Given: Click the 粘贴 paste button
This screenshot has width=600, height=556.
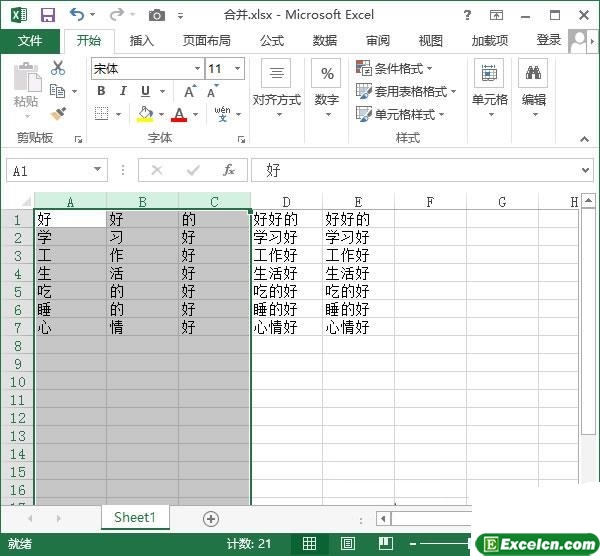Looking at the screenshot, I should 26,85.
